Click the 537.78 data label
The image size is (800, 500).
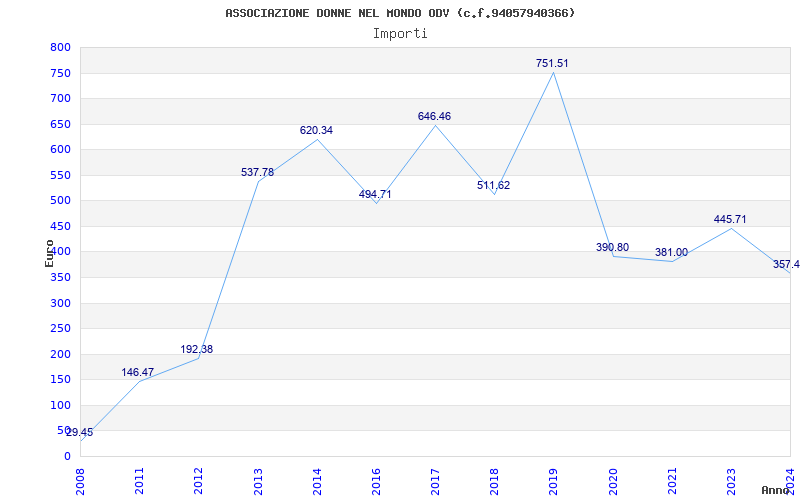pos(258,172)
